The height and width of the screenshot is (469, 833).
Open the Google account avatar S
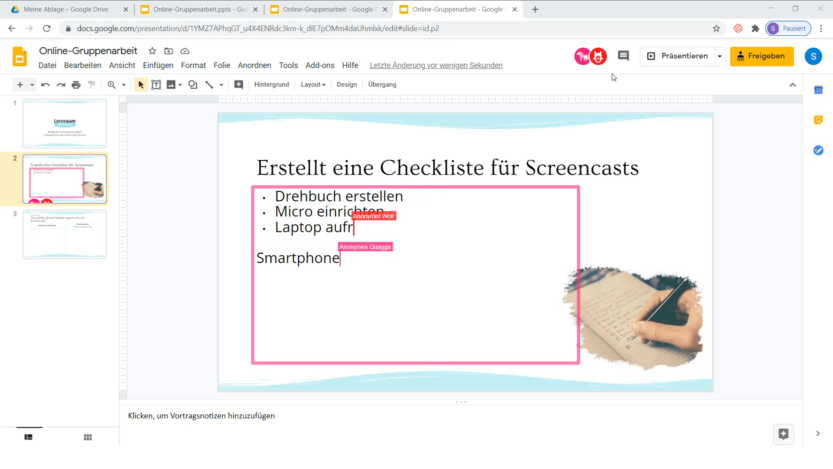point(813,56)
